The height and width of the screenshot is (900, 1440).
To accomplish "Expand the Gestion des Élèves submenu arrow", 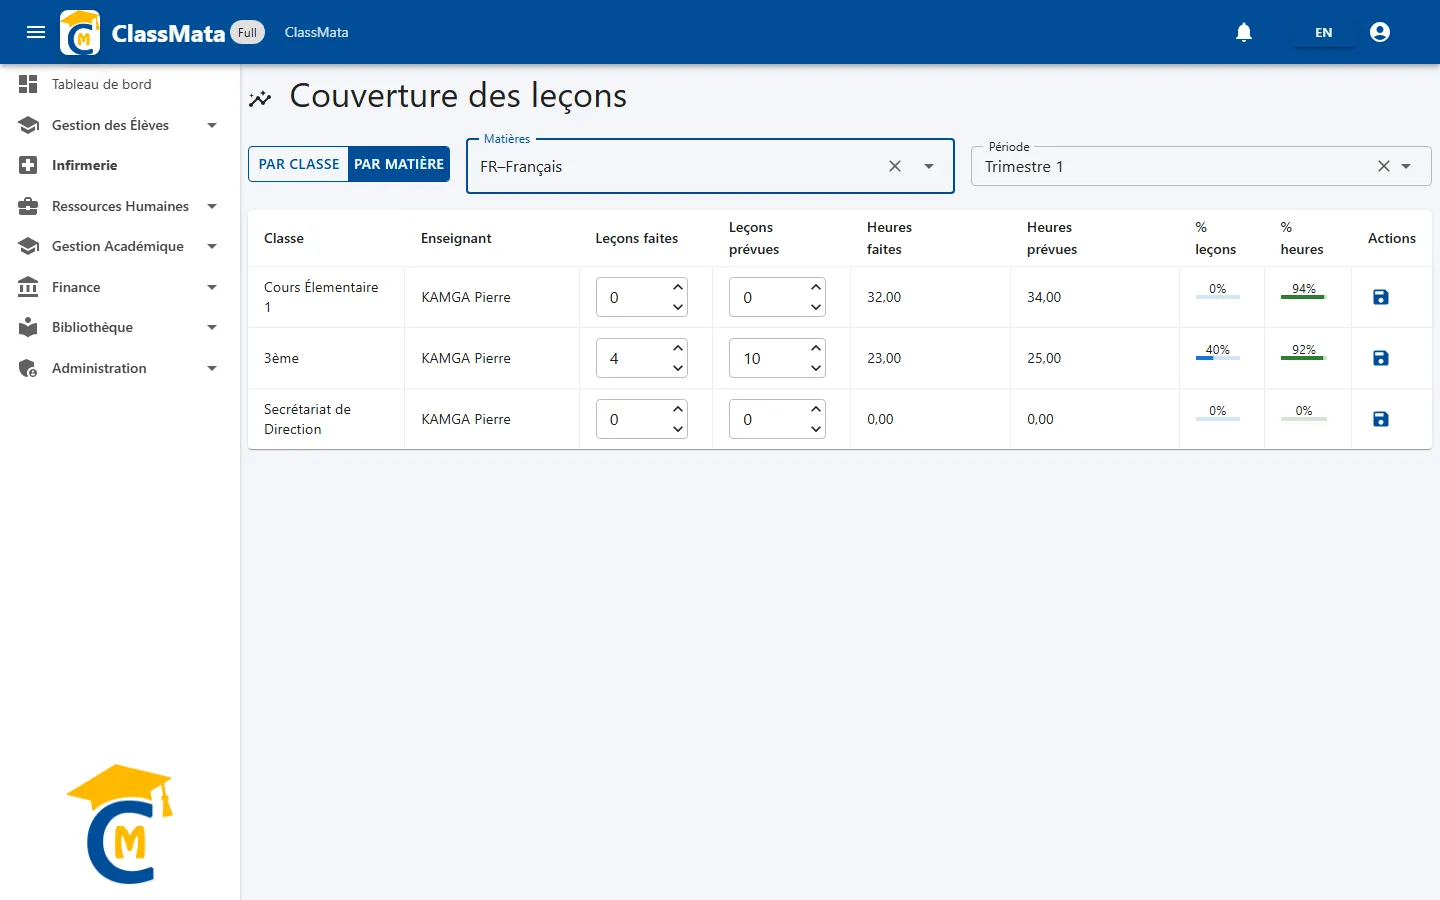I will click(212, 125).
